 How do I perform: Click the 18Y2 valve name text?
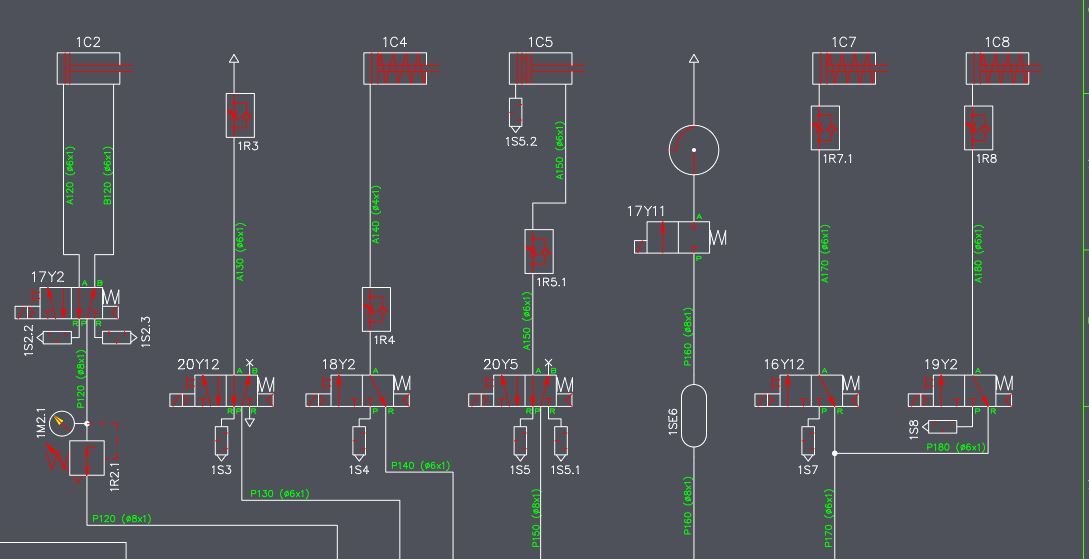338,365
